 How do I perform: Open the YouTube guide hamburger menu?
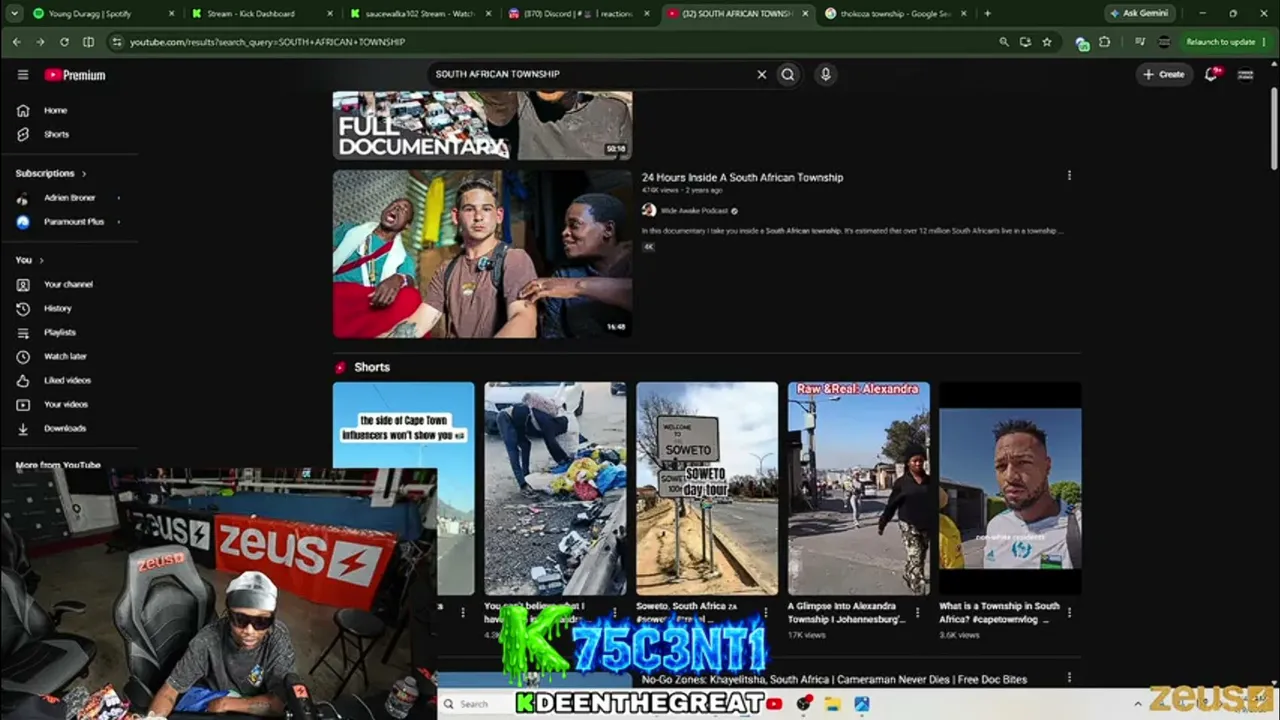[23, 75]
